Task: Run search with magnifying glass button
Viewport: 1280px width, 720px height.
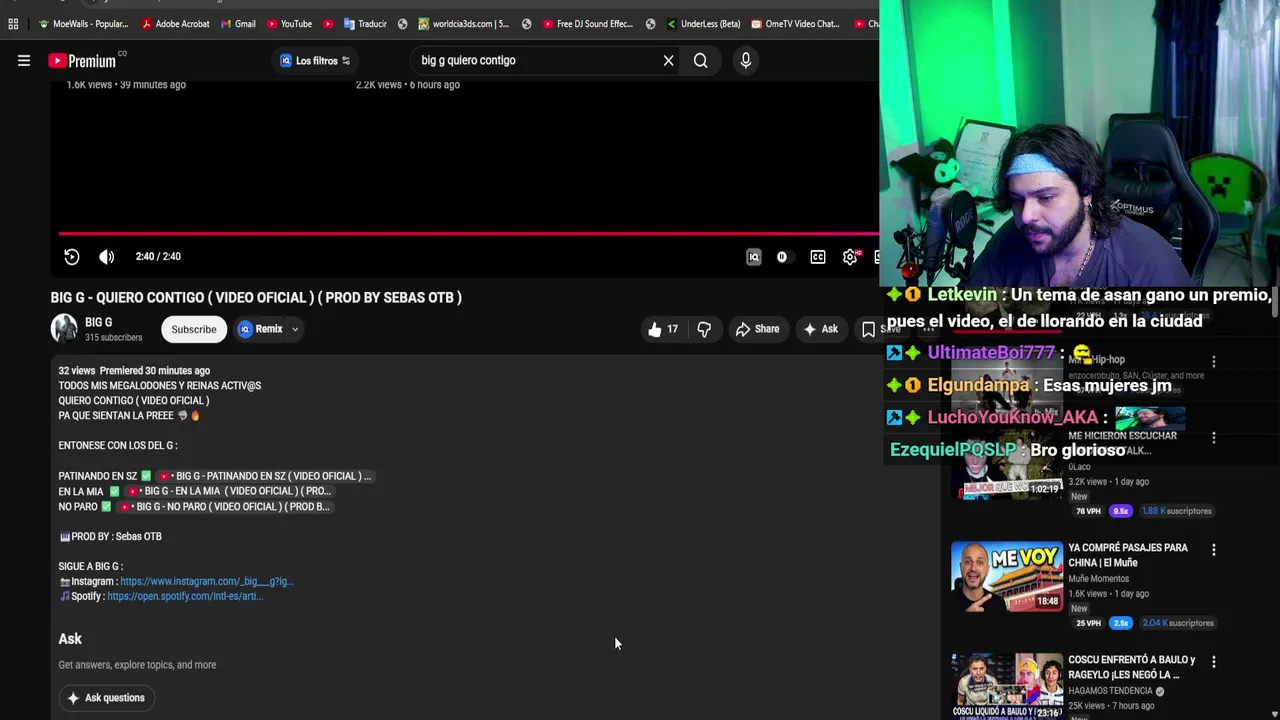Action: click(x=701, y=61)
